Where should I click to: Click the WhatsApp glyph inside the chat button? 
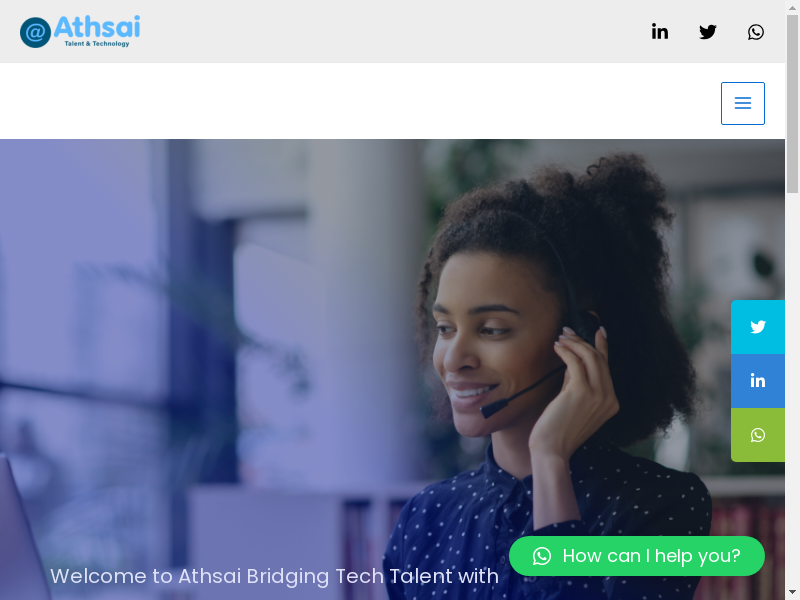click(x=542, y=556)
